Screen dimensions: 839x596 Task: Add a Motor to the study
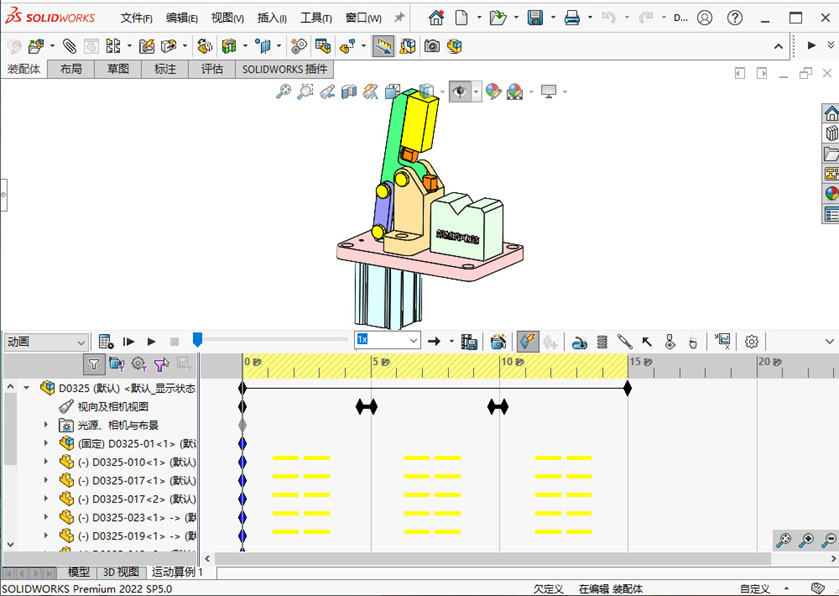pyautogui.click(x=580, y=341)
